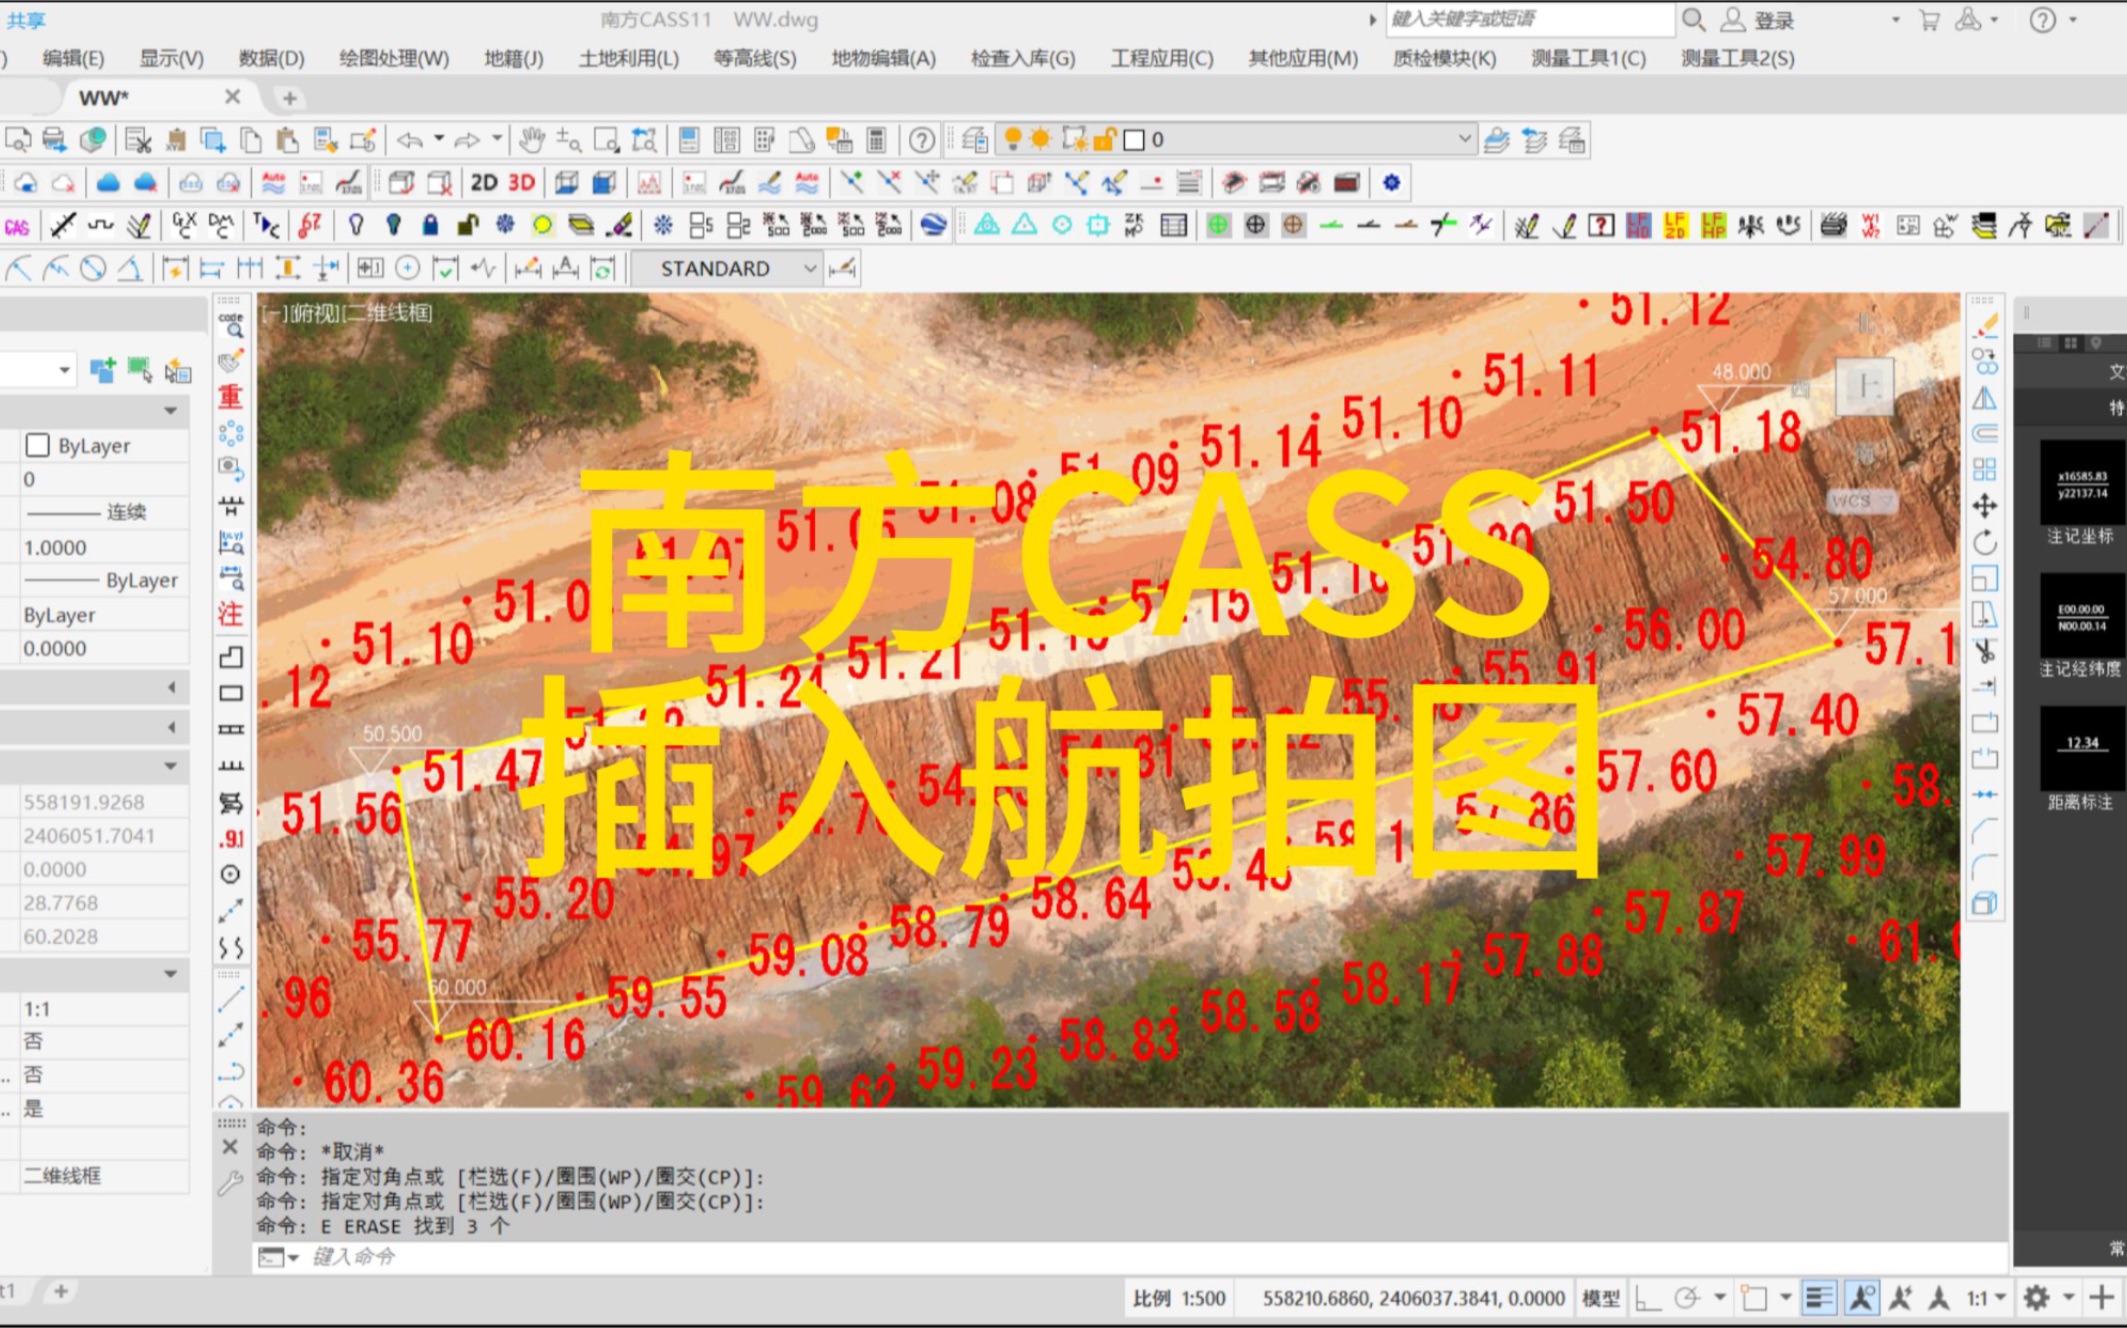Select the Pan hand tool

pyautogui.click(x=533, y=141)
